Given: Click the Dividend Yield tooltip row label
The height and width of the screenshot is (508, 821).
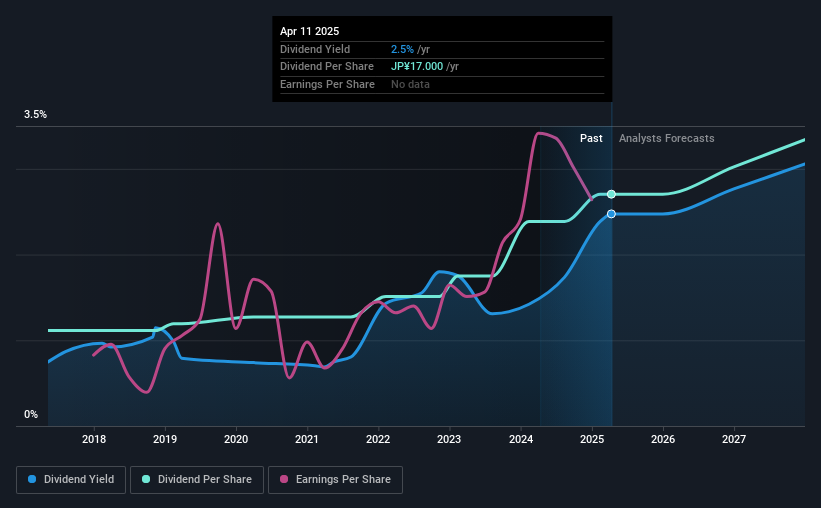Looking at the screenshot, I should [315, 49].
